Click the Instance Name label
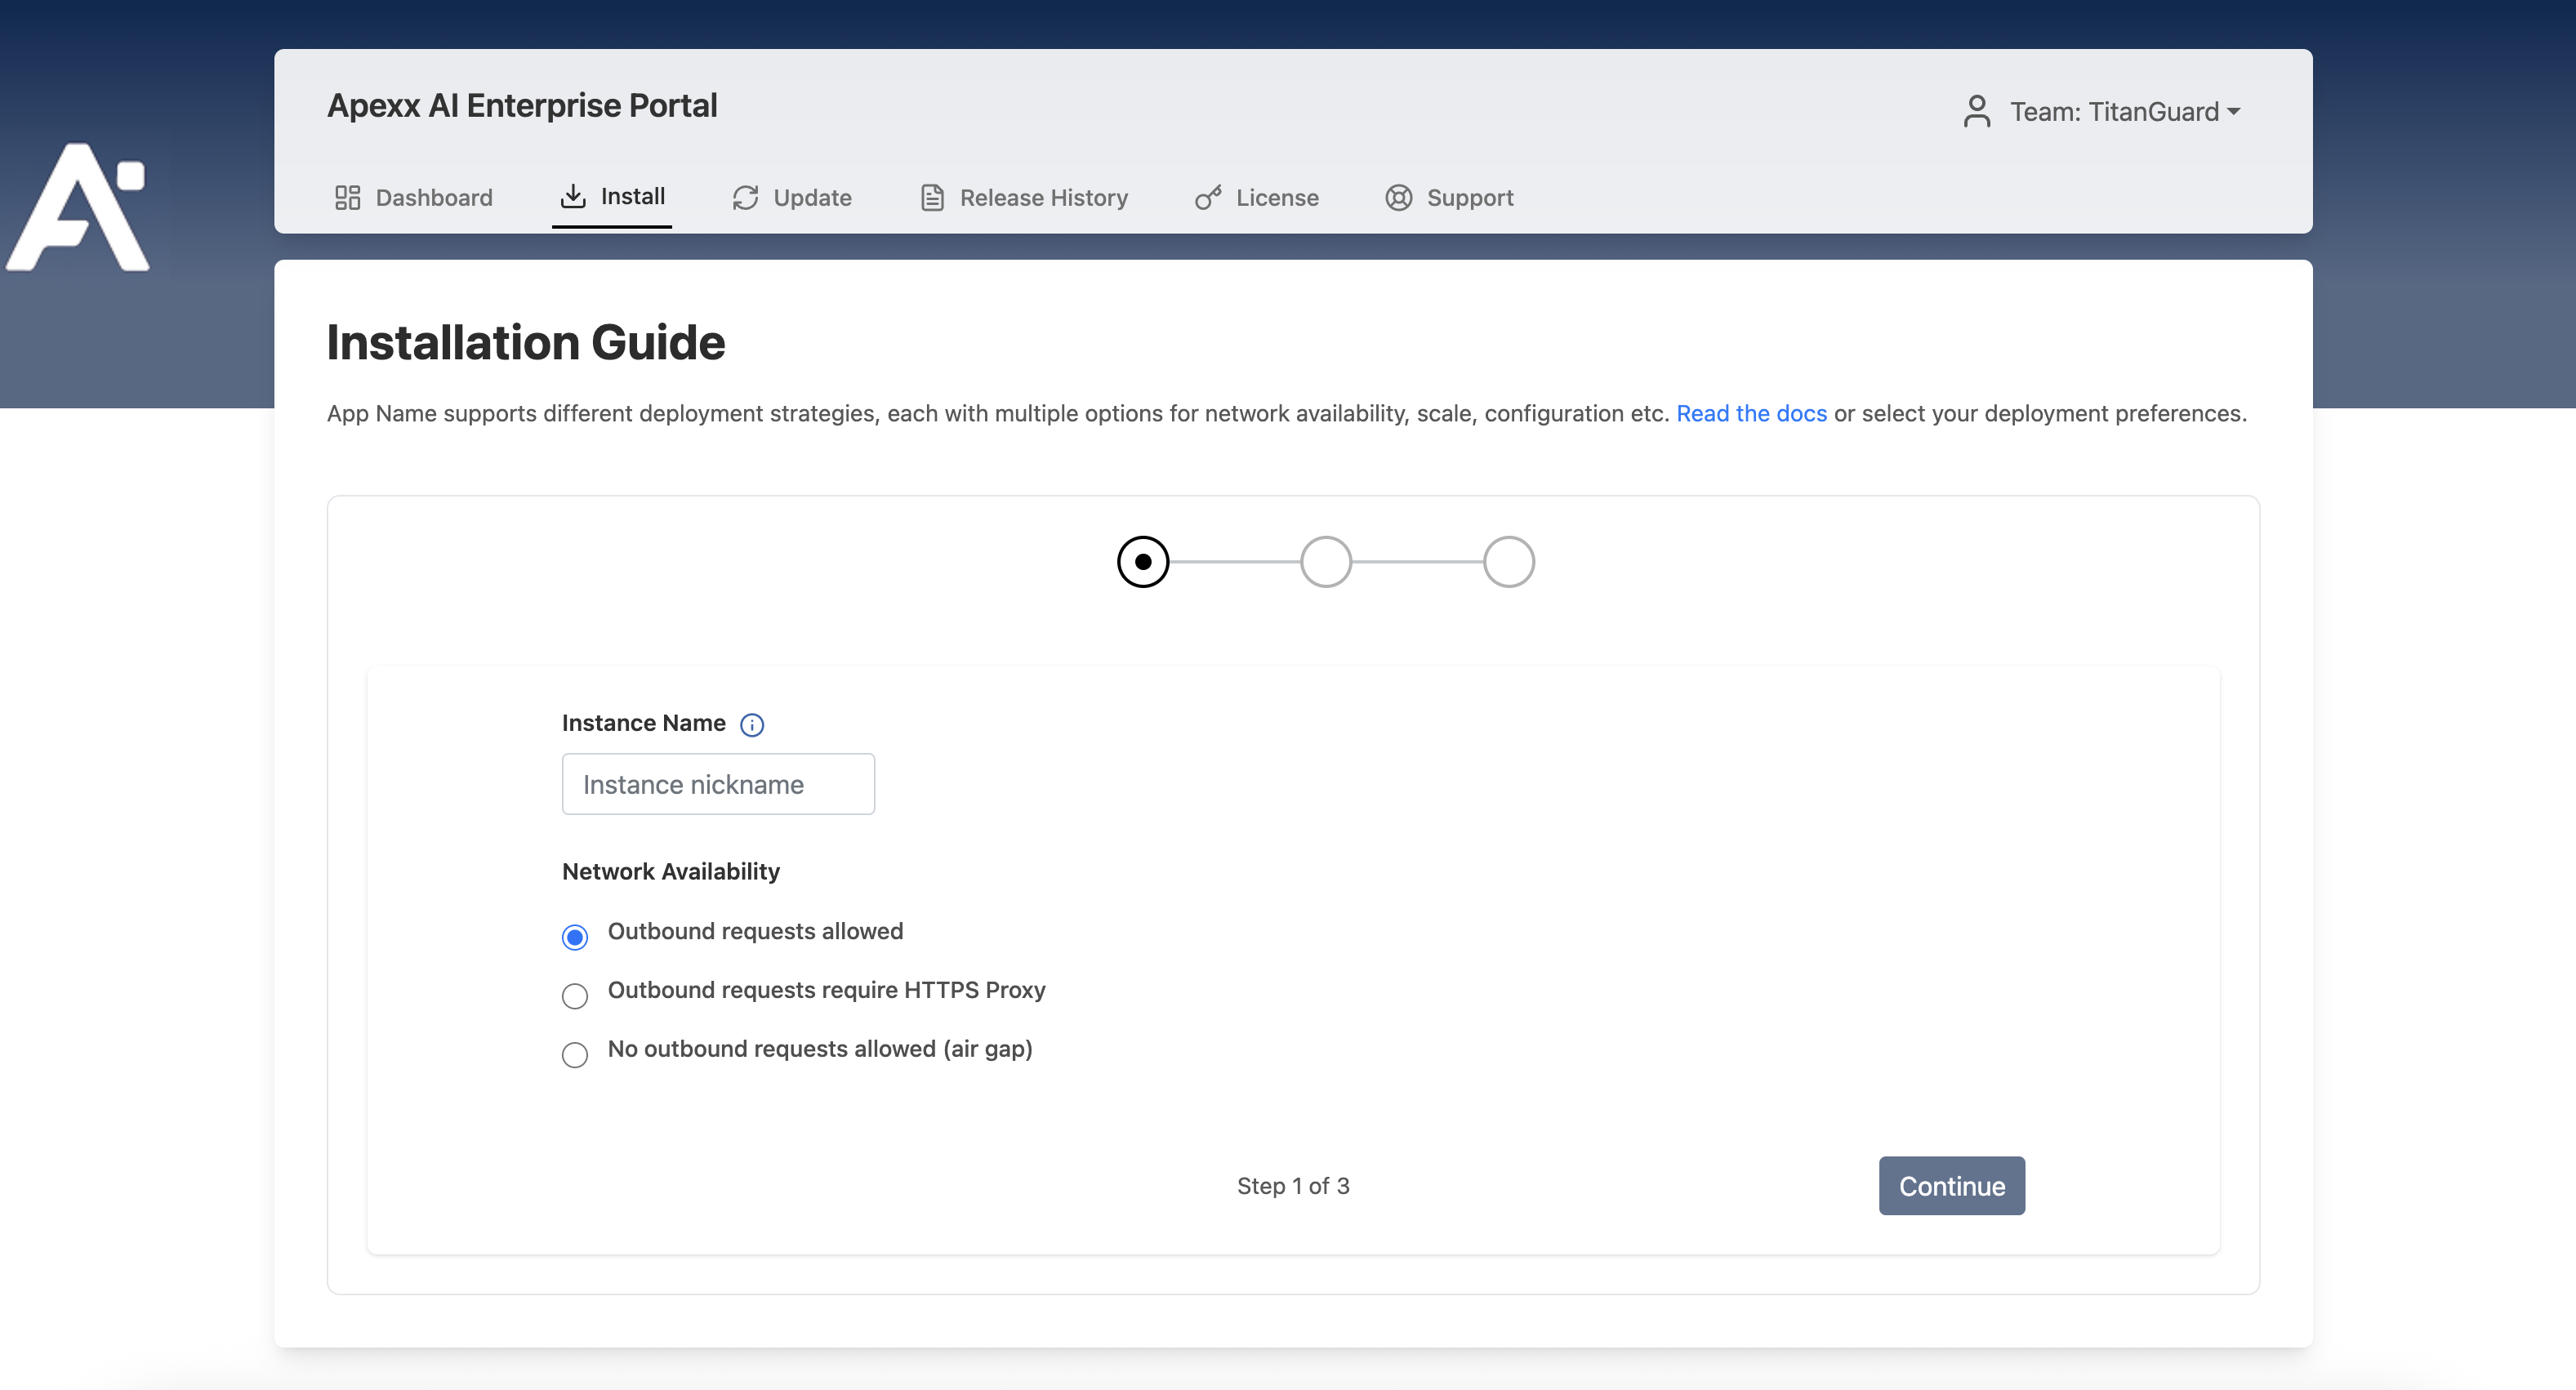 click(644, 723)
